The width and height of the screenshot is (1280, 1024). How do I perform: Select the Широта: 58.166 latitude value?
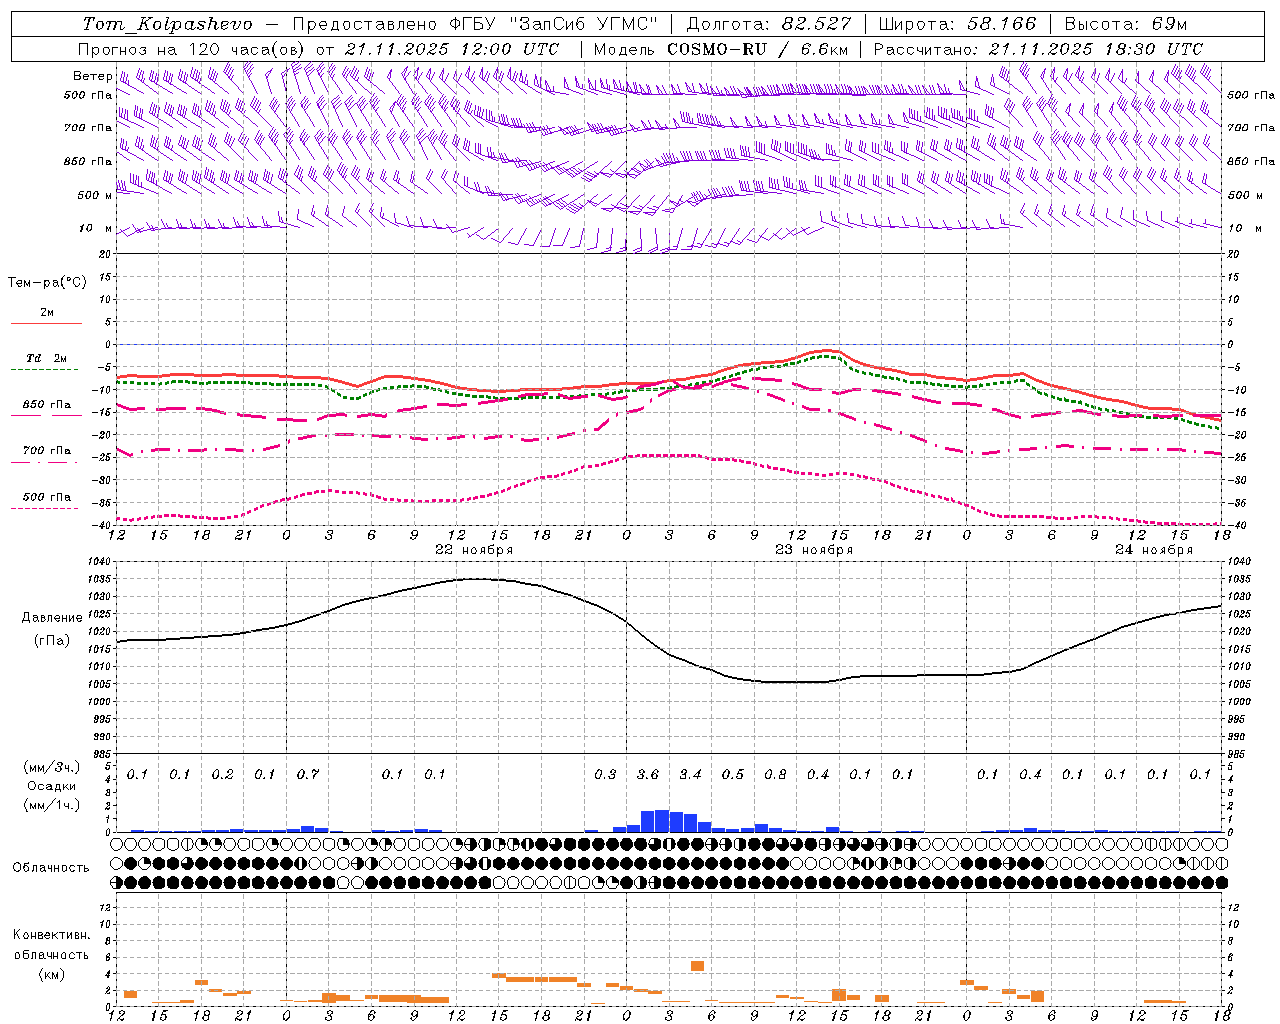(x=958, y=24)
